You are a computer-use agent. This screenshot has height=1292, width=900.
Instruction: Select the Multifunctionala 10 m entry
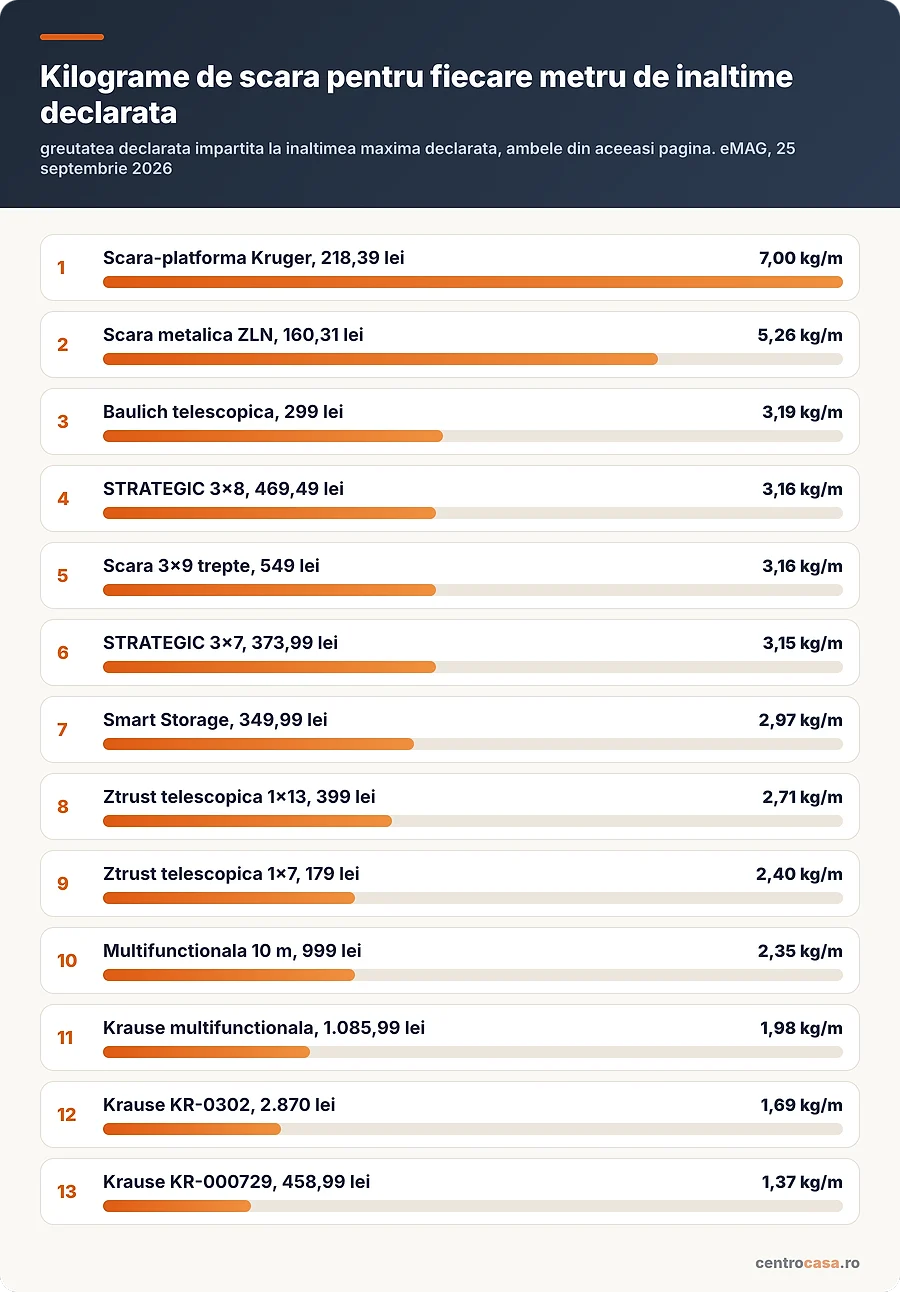pyautogui.click(x=450, y=960)
